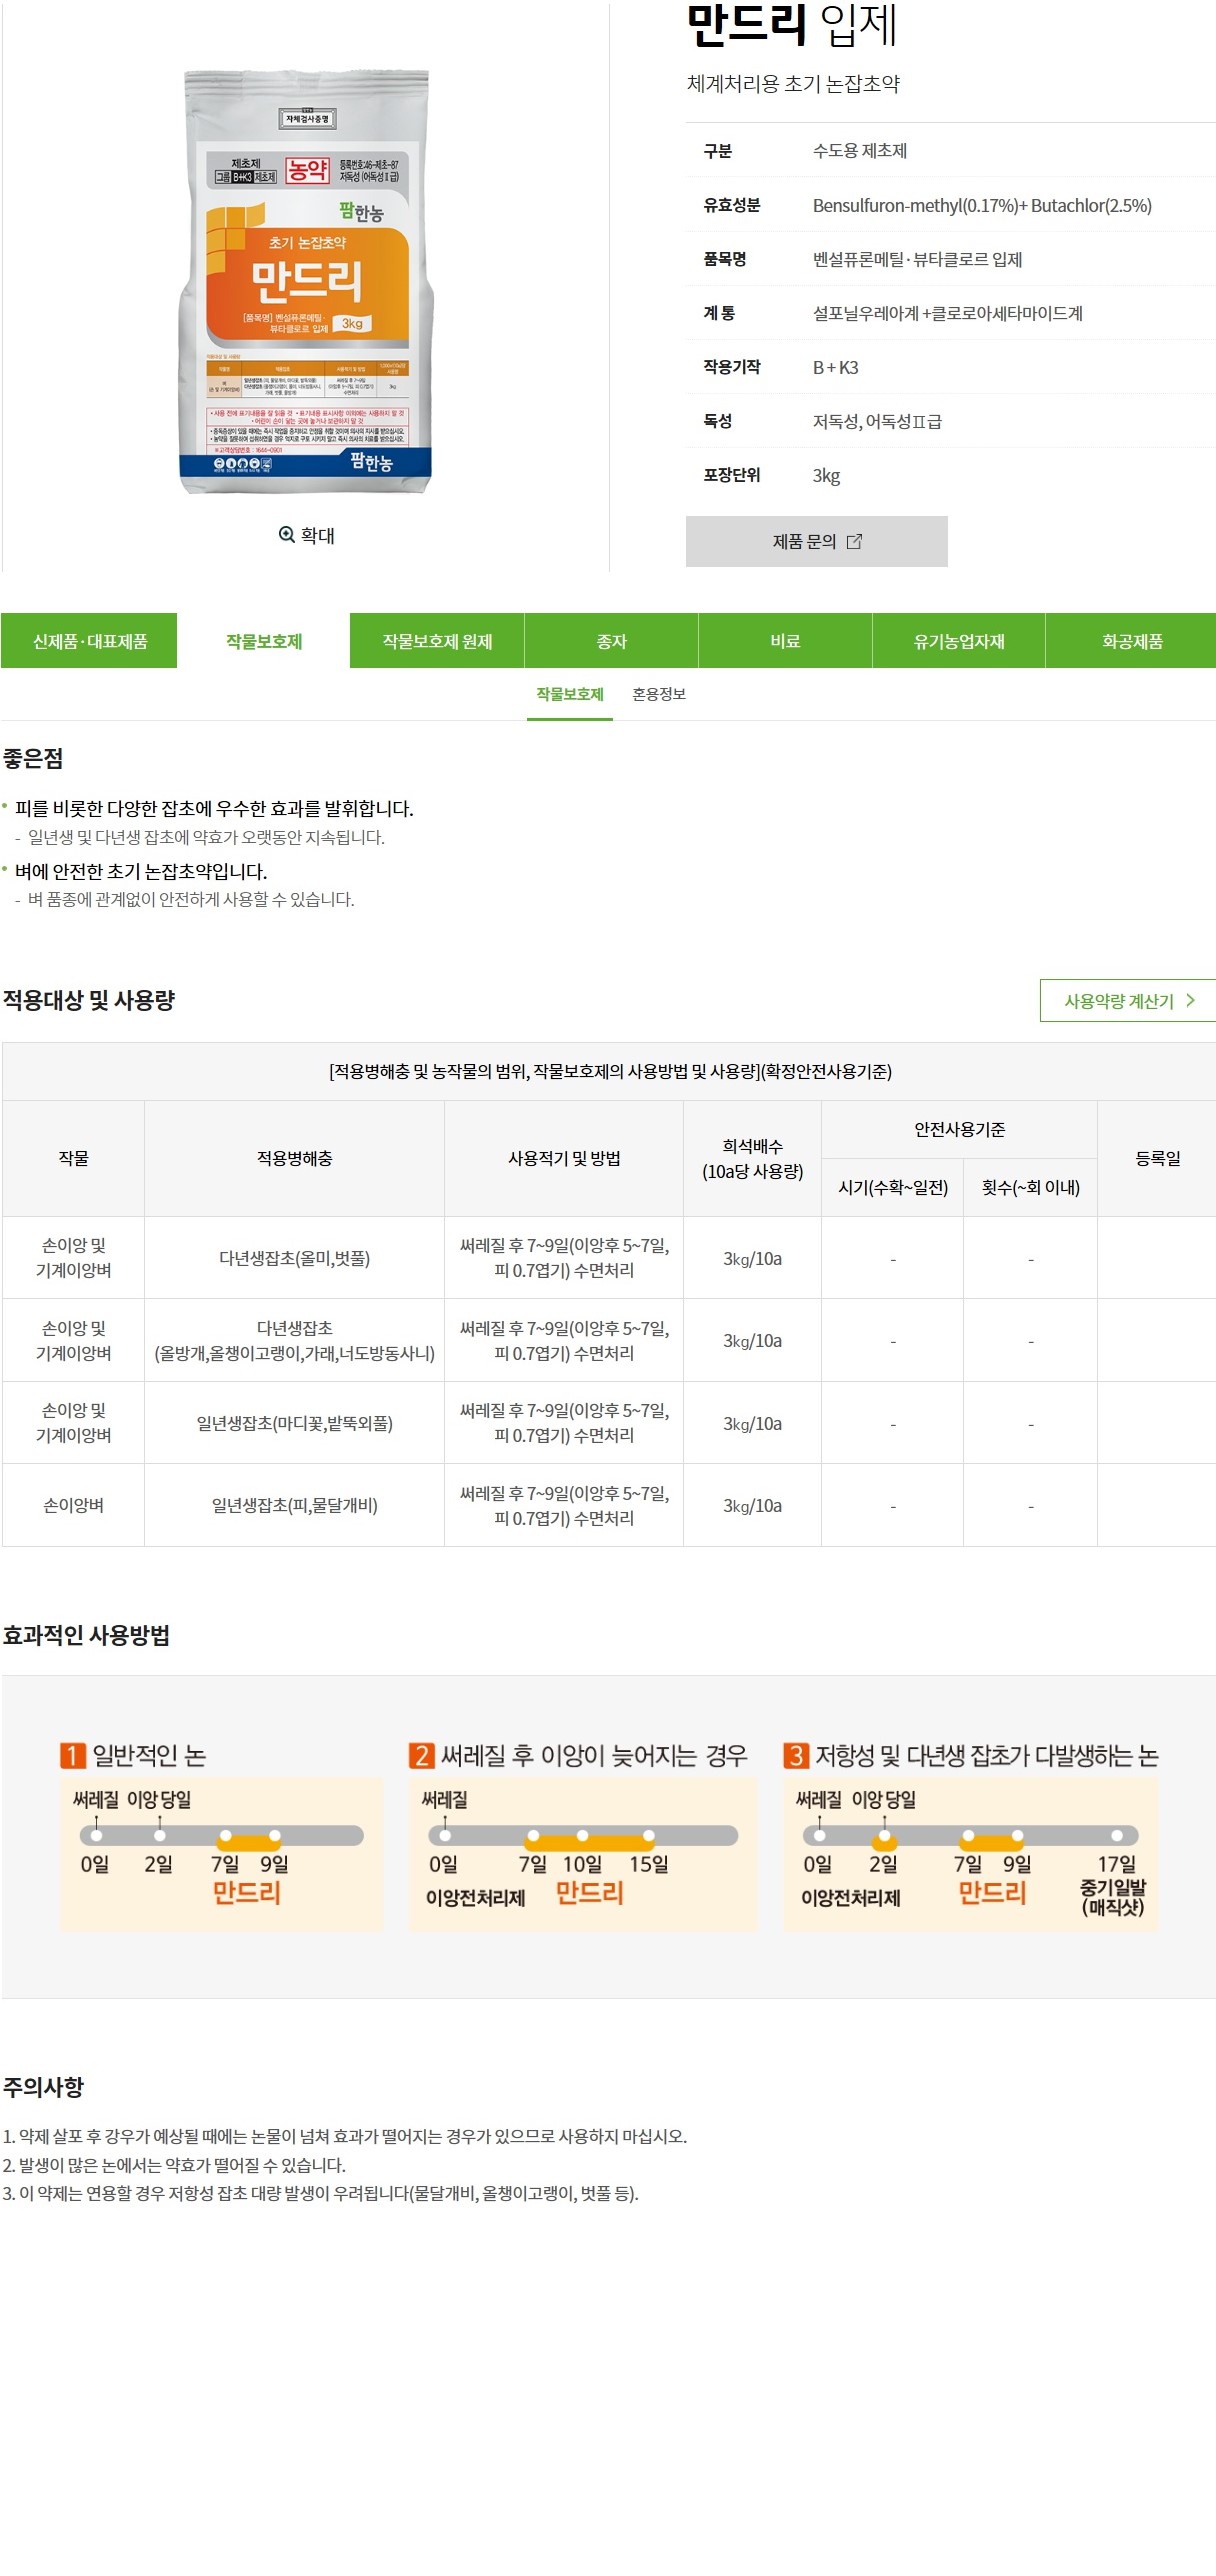Open the 작물보호제 원제 tab
The image size is (1216, 2576).
point(437,641)
